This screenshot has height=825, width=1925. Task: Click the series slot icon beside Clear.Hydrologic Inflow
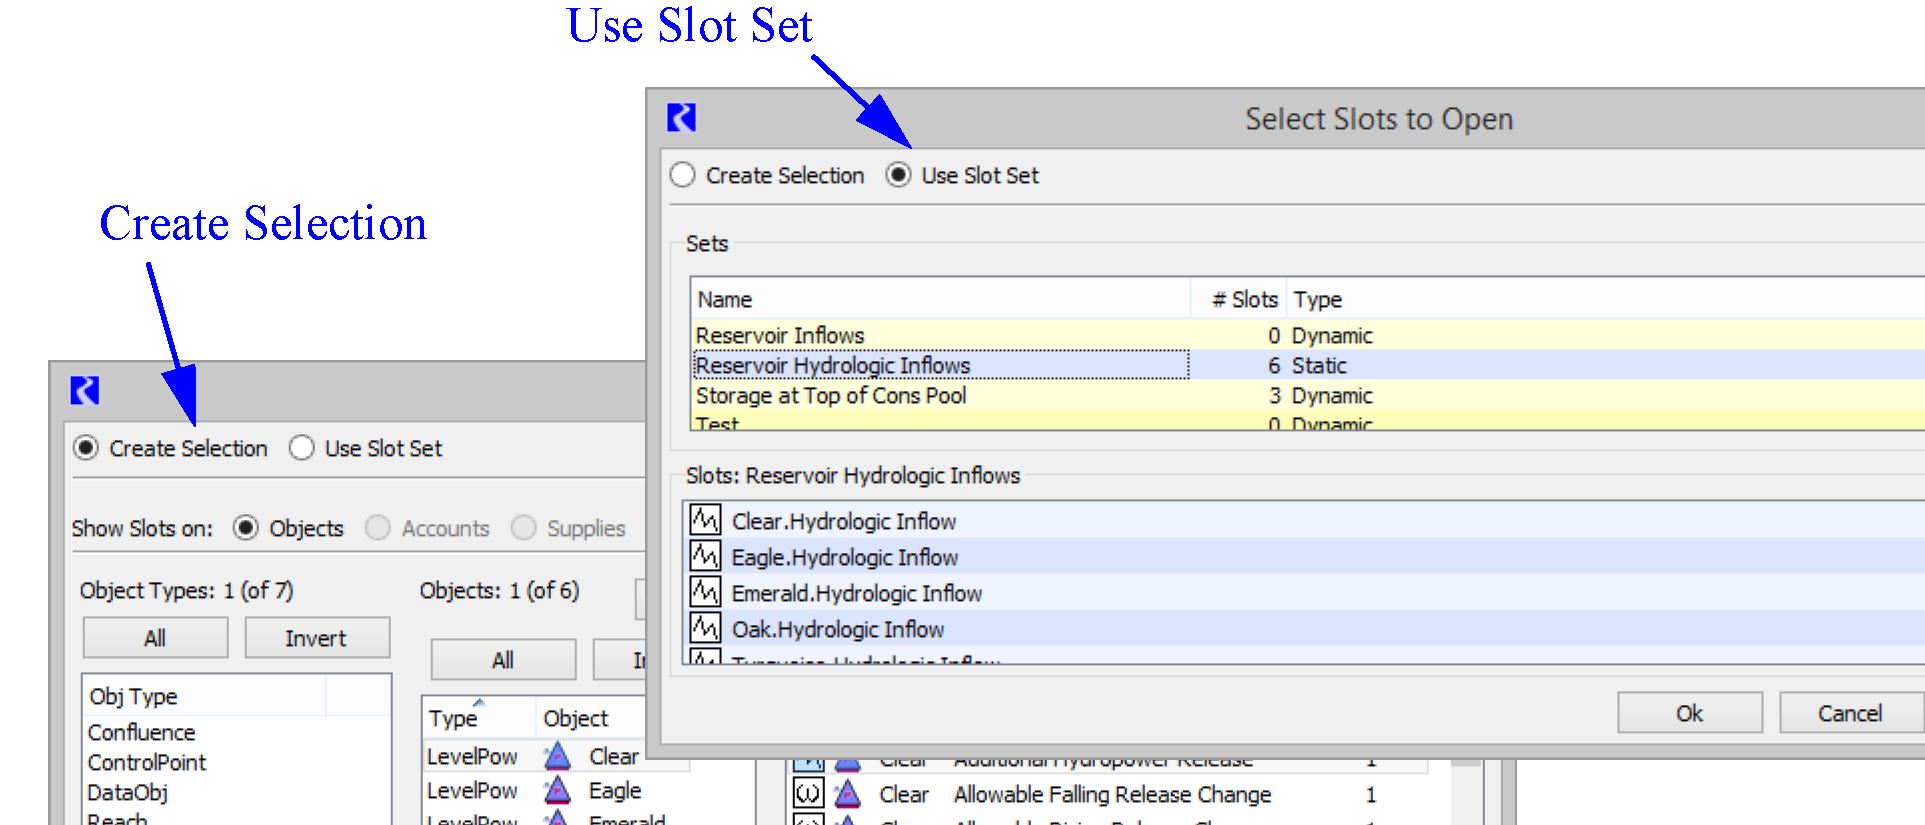click(705, 520)
